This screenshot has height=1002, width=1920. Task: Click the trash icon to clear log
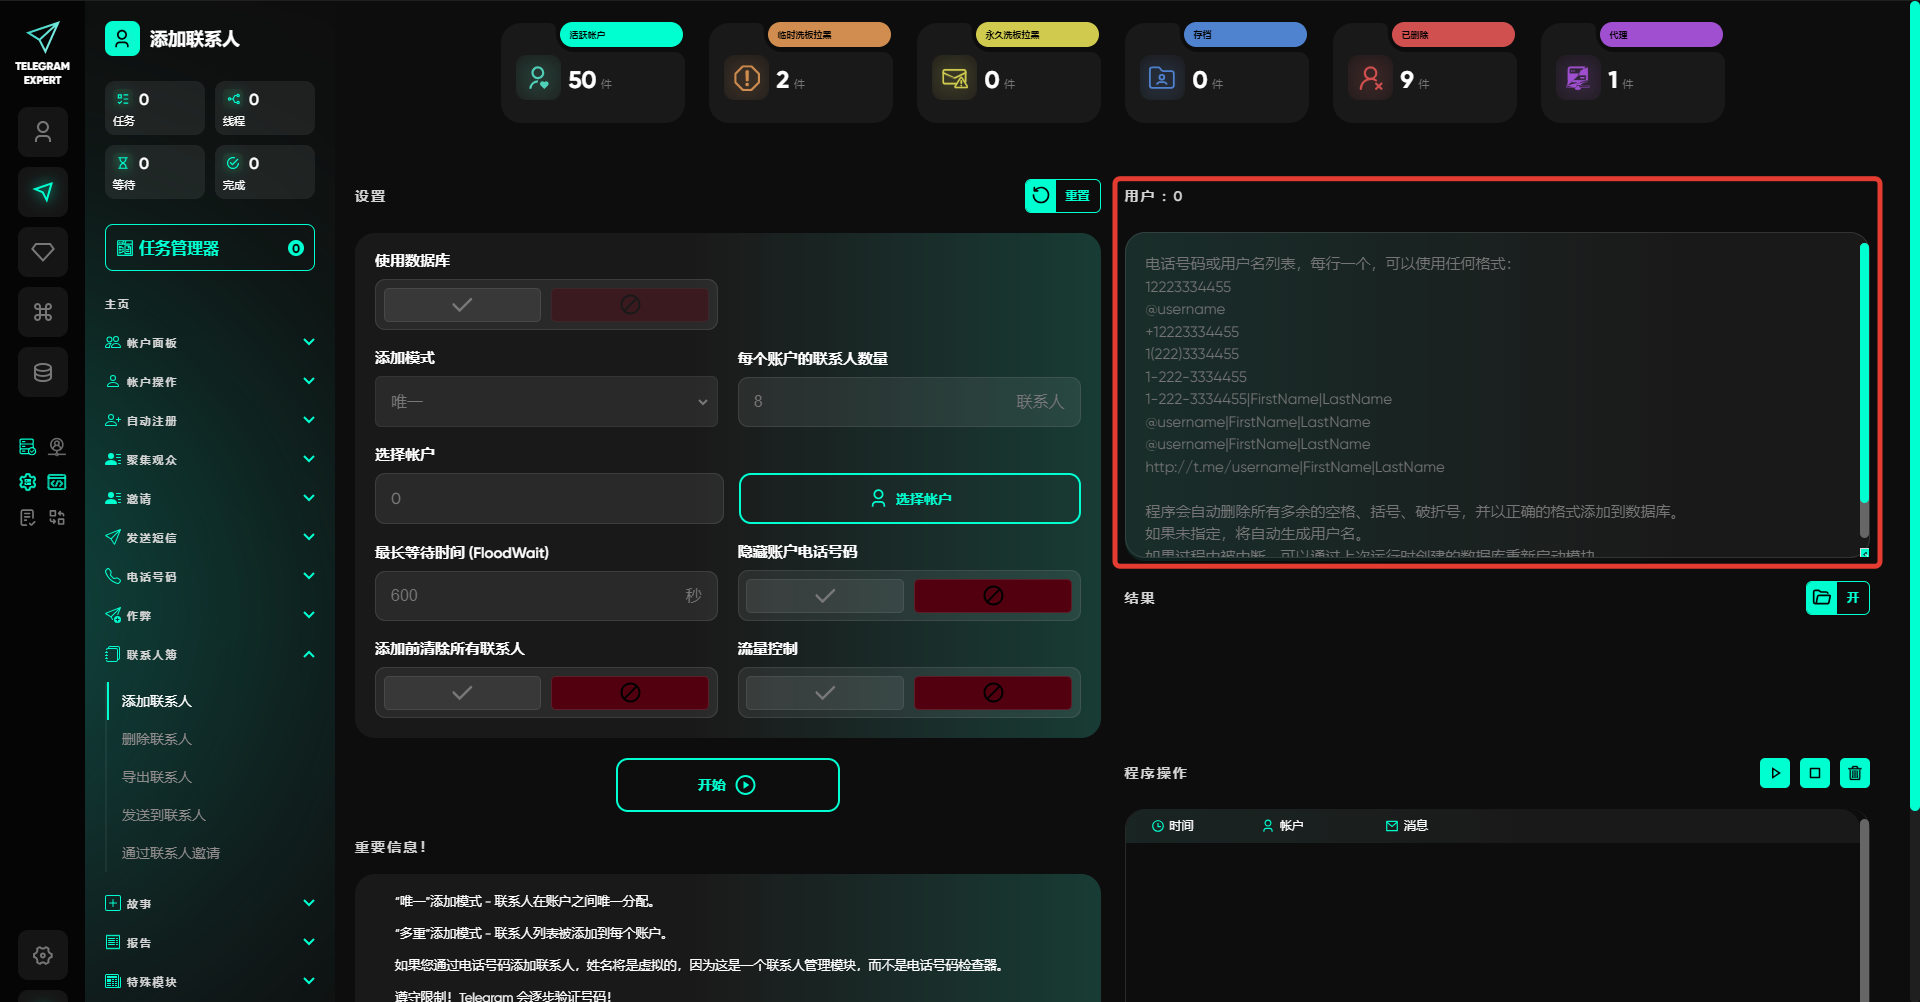pos(1854,773)
